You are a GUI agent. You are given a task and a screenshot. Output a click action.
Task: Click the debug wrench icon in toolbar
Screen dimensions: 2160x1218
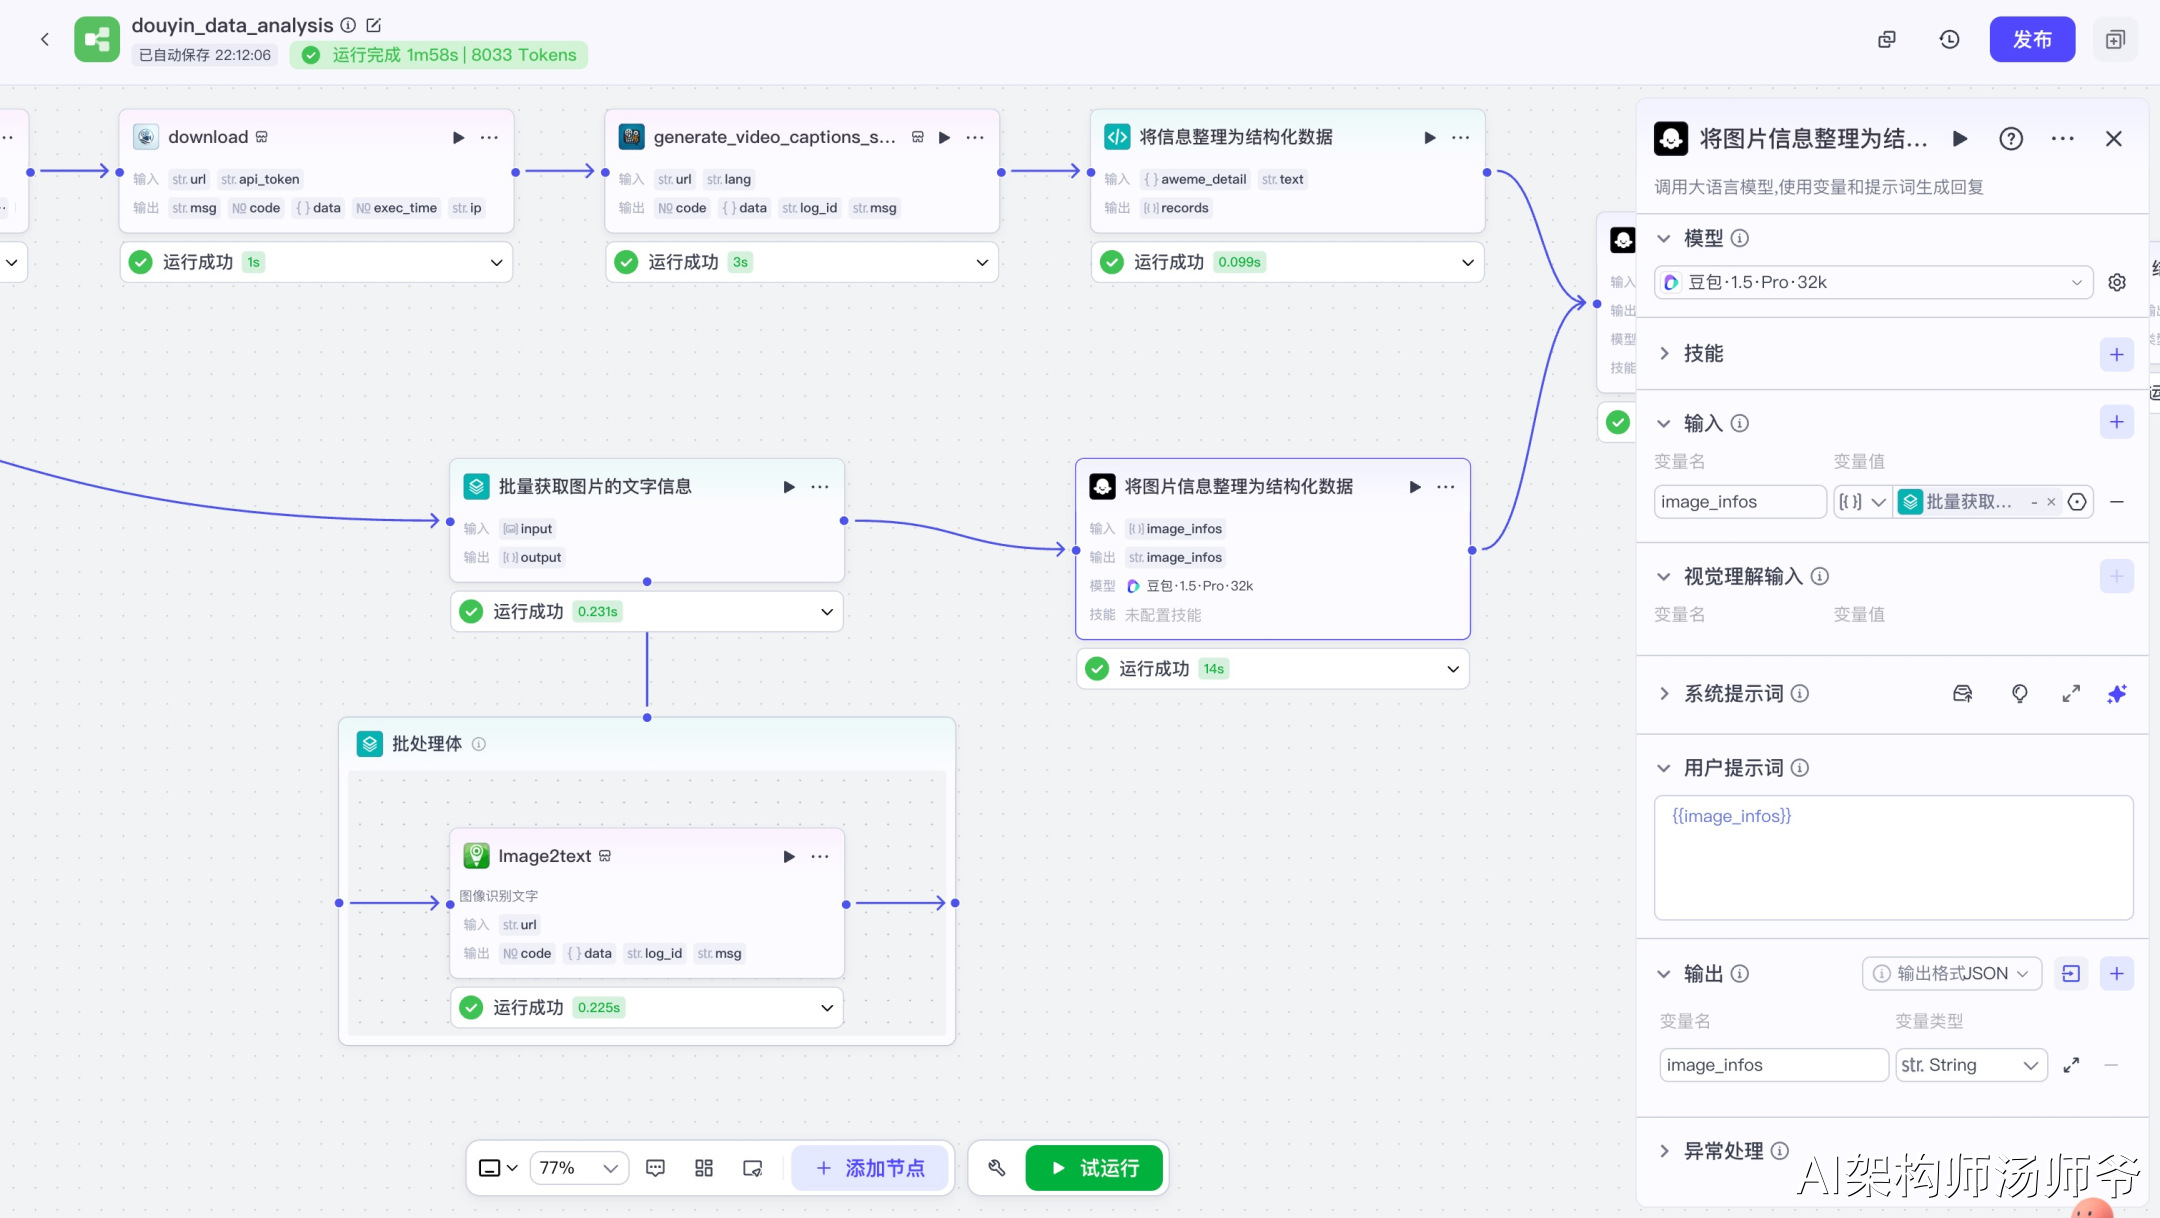[997, 1168]
